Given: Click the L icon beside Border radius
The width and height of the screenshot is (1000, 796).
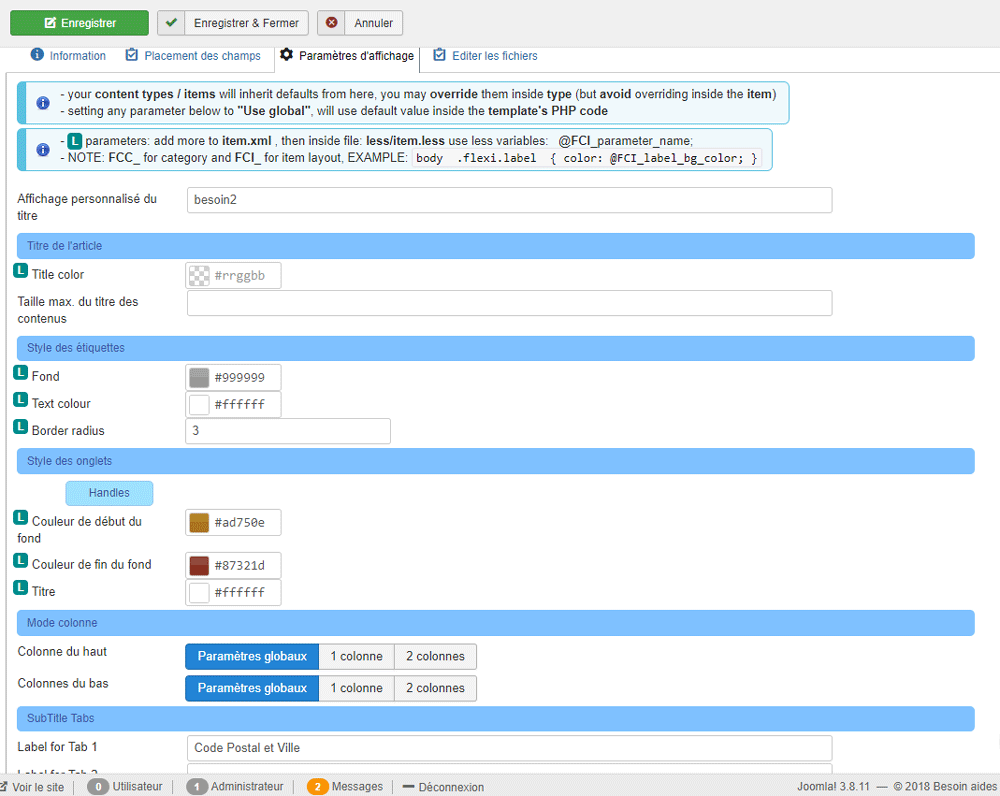Looking at the screenshot, I should tap(20, 427).
